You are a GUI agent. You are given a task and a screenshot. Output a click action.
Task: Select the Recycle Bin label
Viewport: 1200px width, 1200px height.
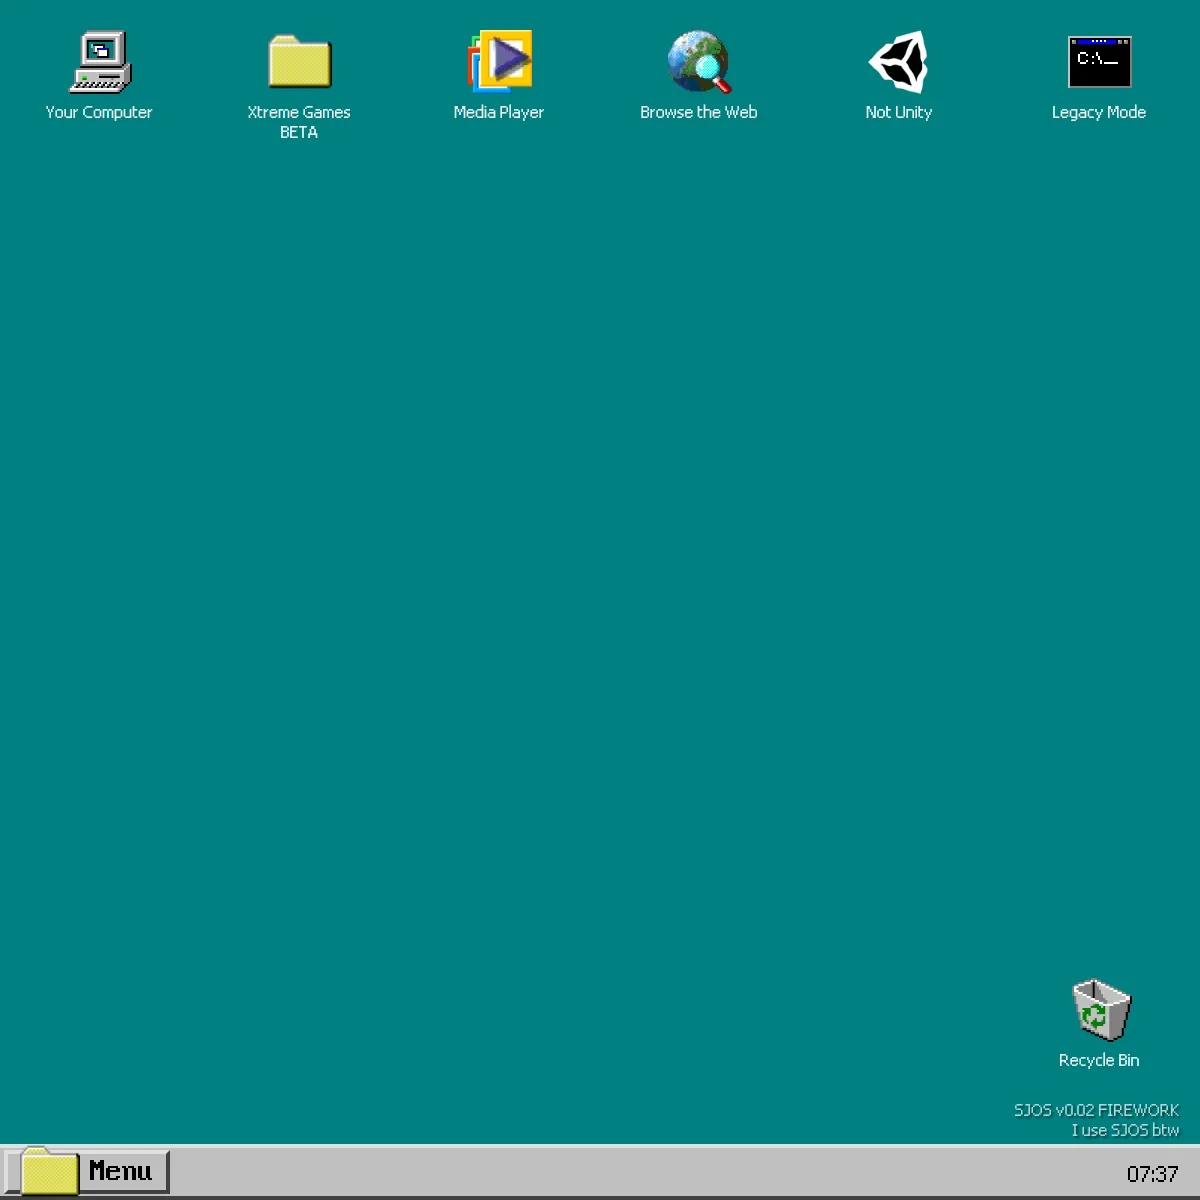coord(1099,1060)
